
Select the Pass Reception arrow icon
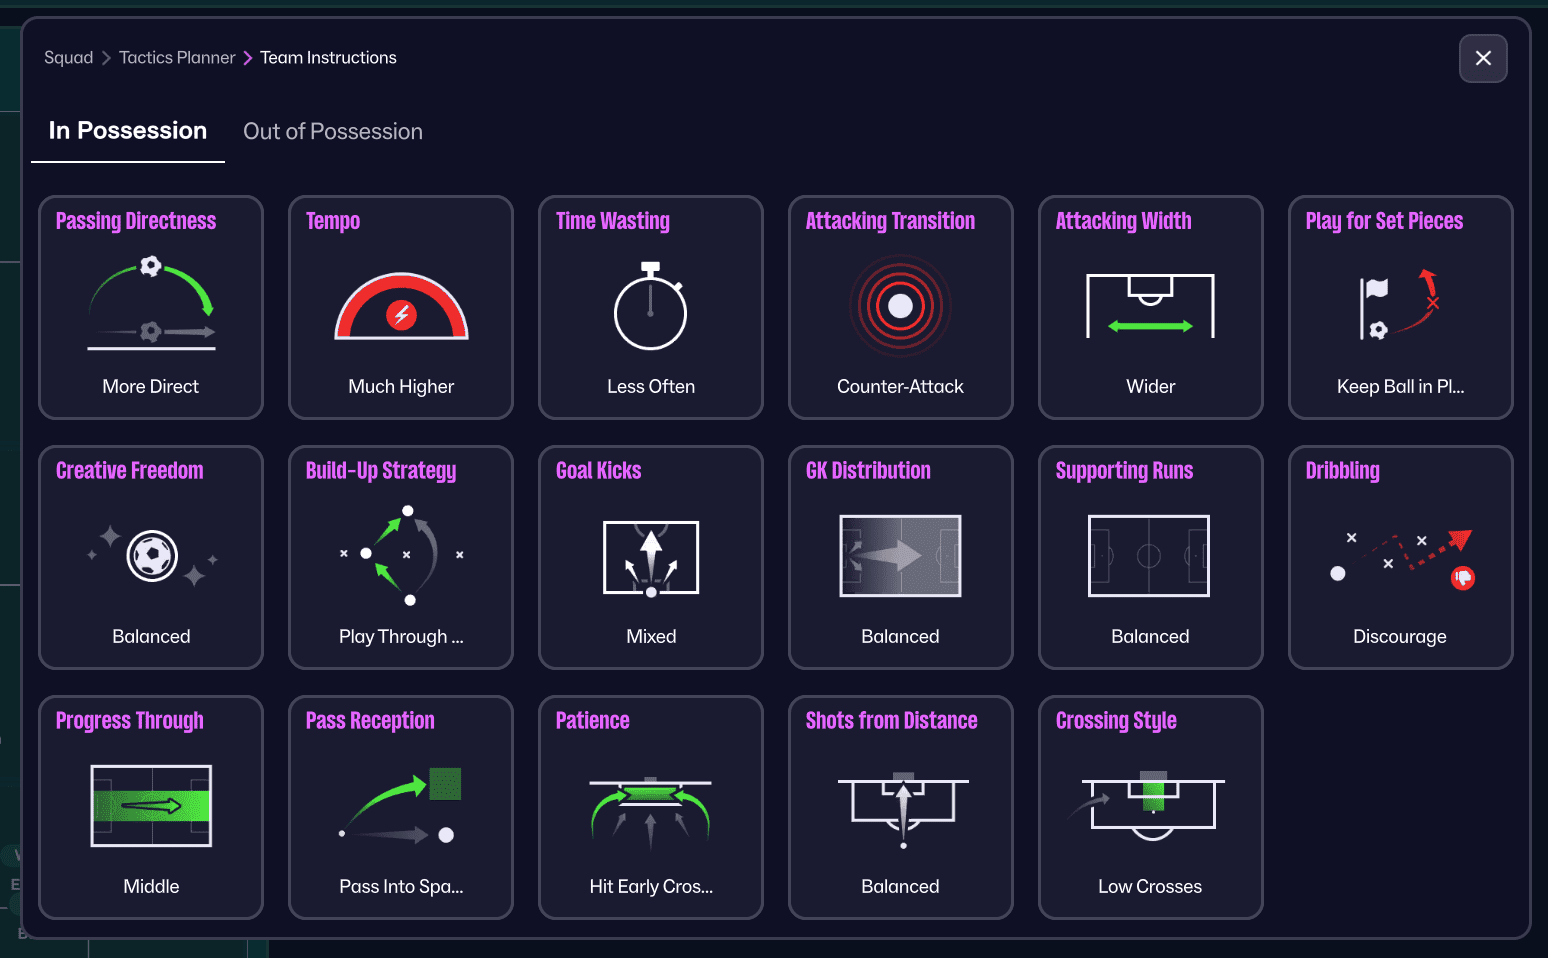[401, 806]
